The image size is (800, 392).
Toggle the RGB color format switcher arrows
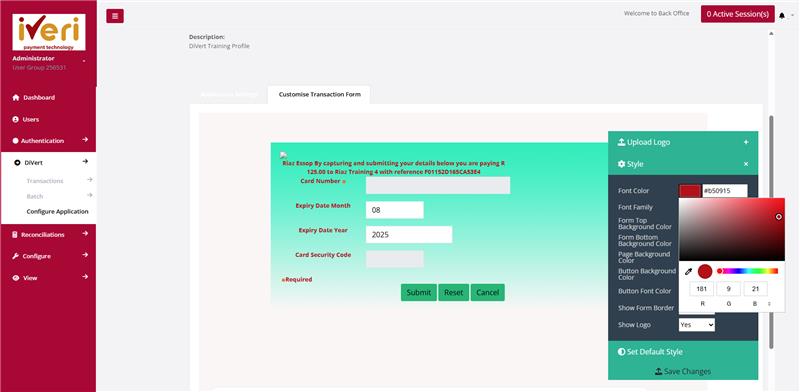tap(769, 304)
